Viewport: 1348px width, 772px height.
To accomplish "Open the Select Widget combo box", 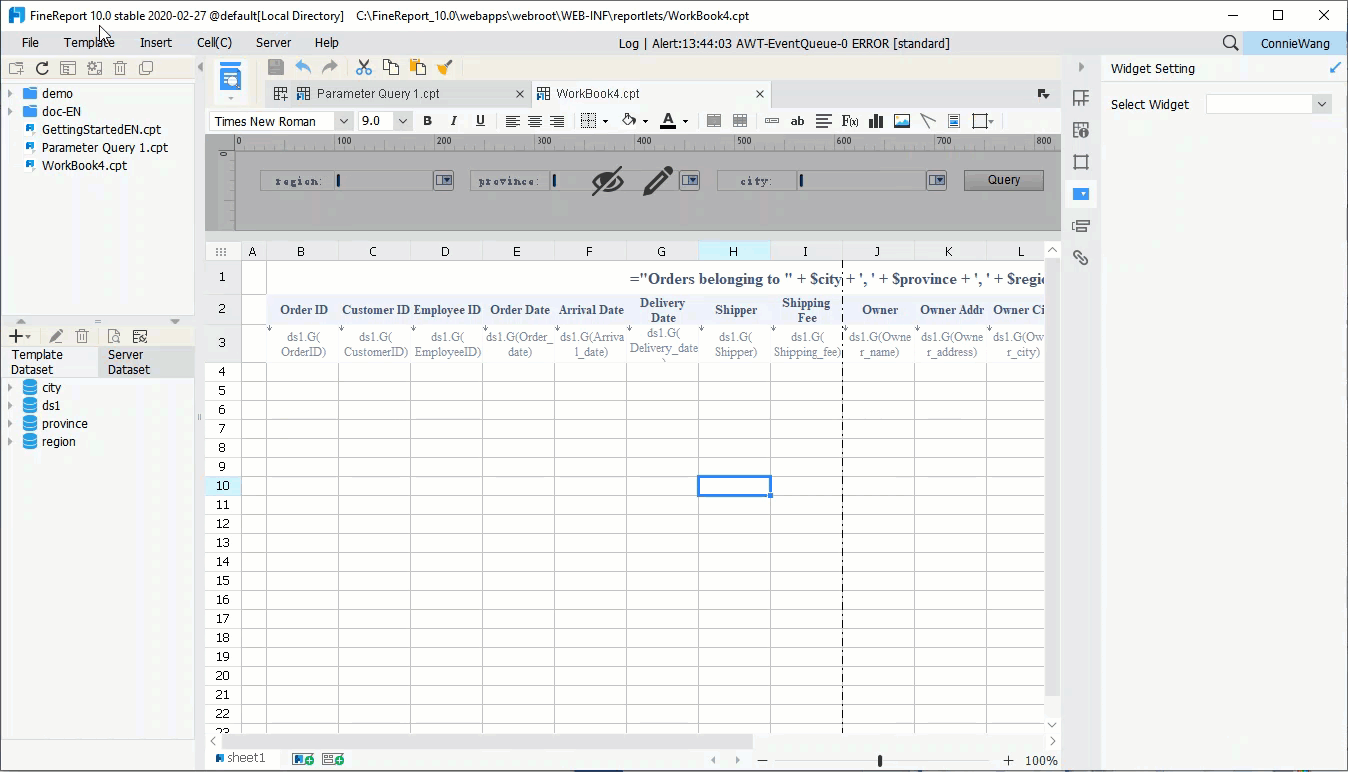I will (1269, 104).
